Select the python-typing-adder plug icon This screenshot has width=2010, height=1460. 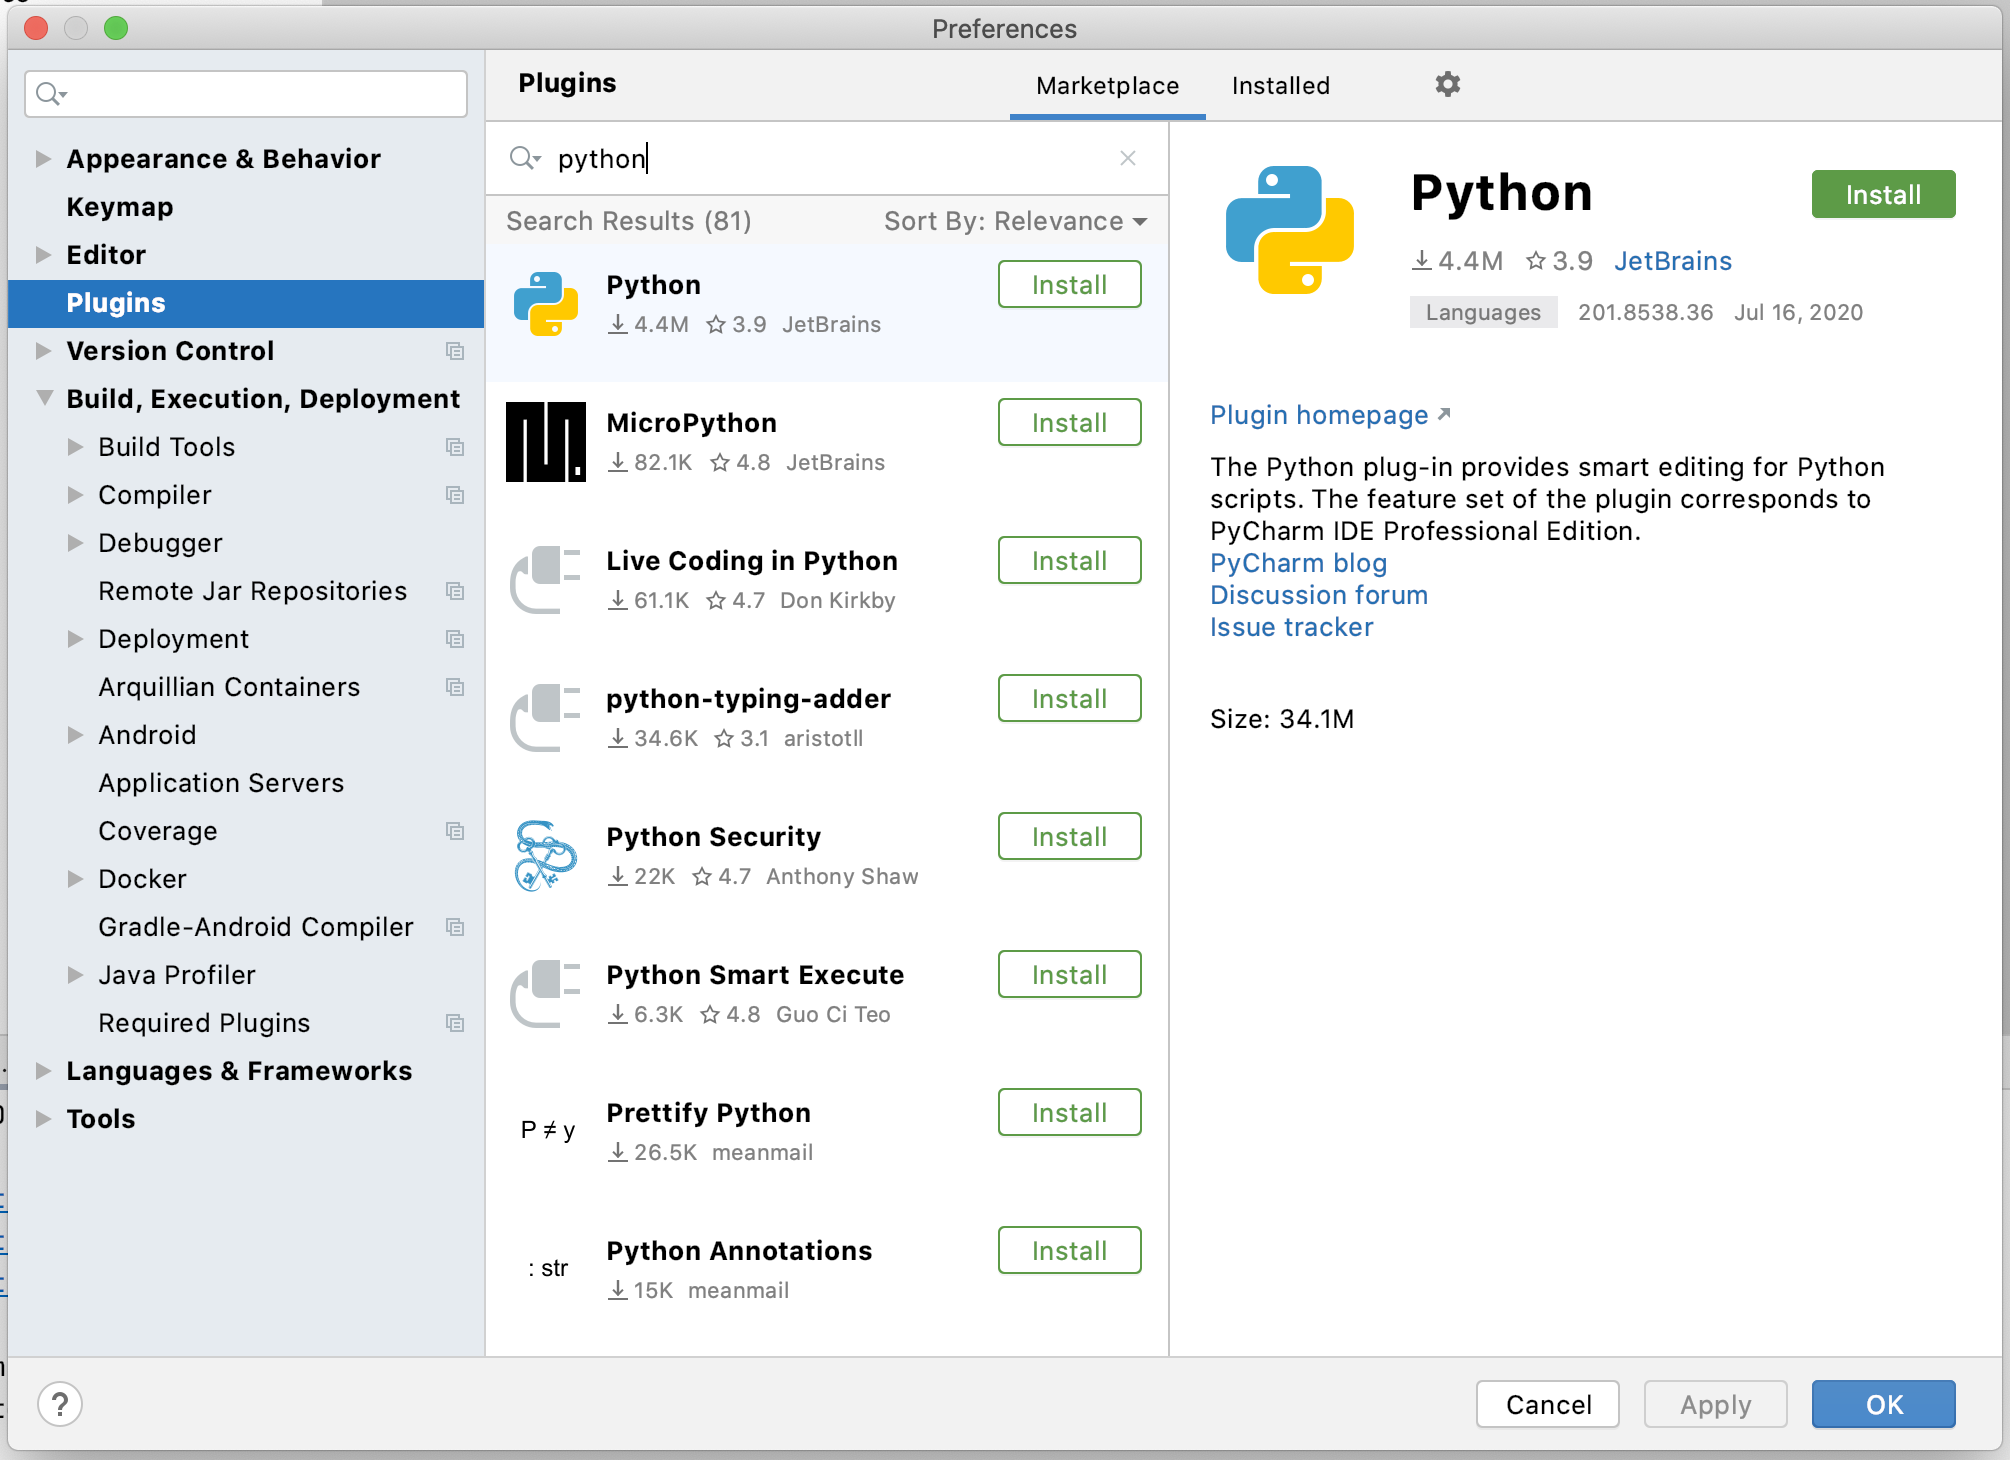click(546, 718)
